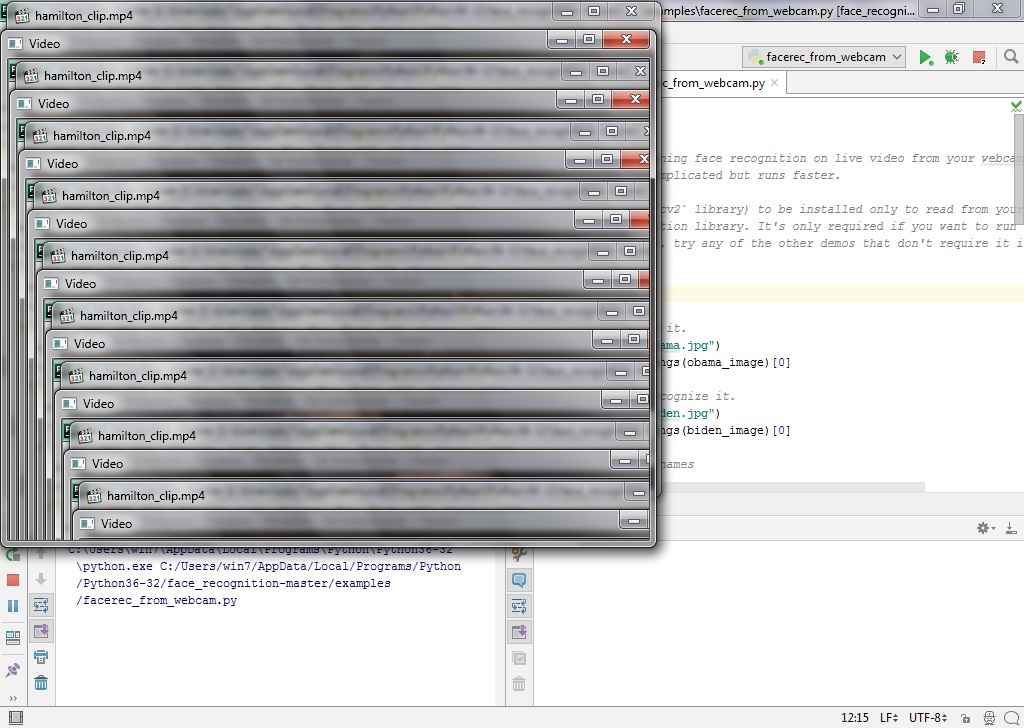Expand the >> more actions in Run toolbar
Image resolution: width=1024 pixels, height=728 pixels.
coord(13,698)
